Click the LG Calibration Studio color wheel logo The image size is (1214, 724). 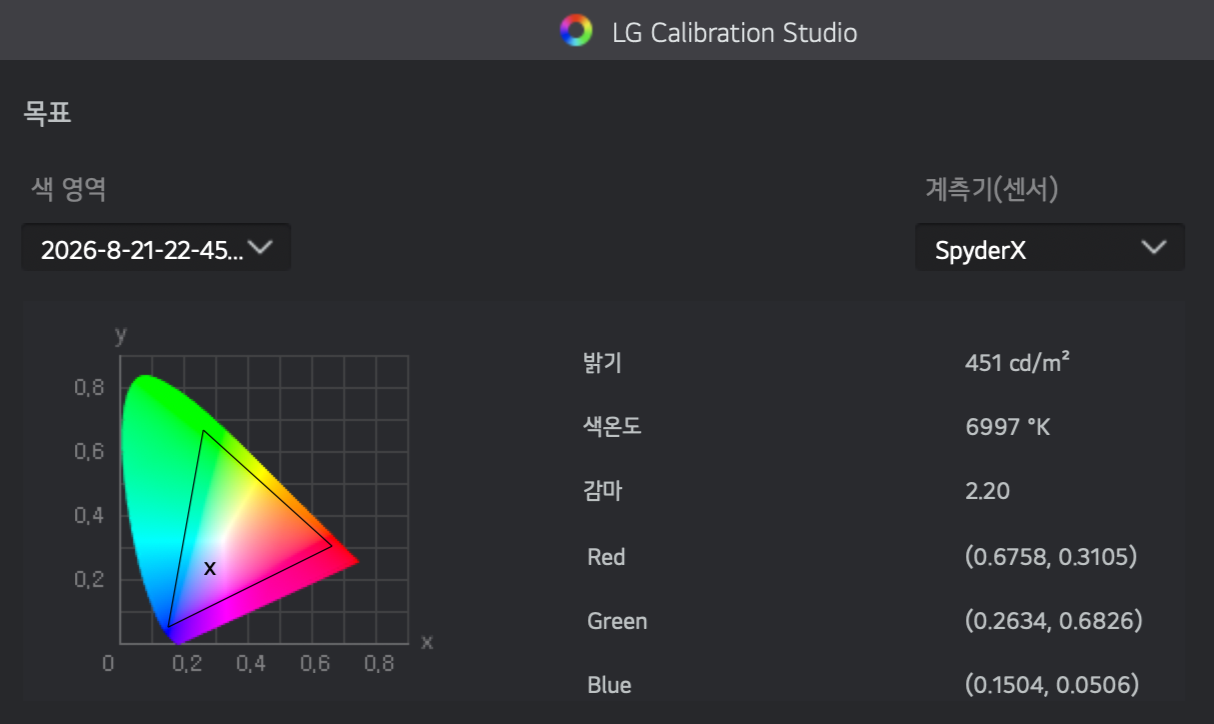576,31
